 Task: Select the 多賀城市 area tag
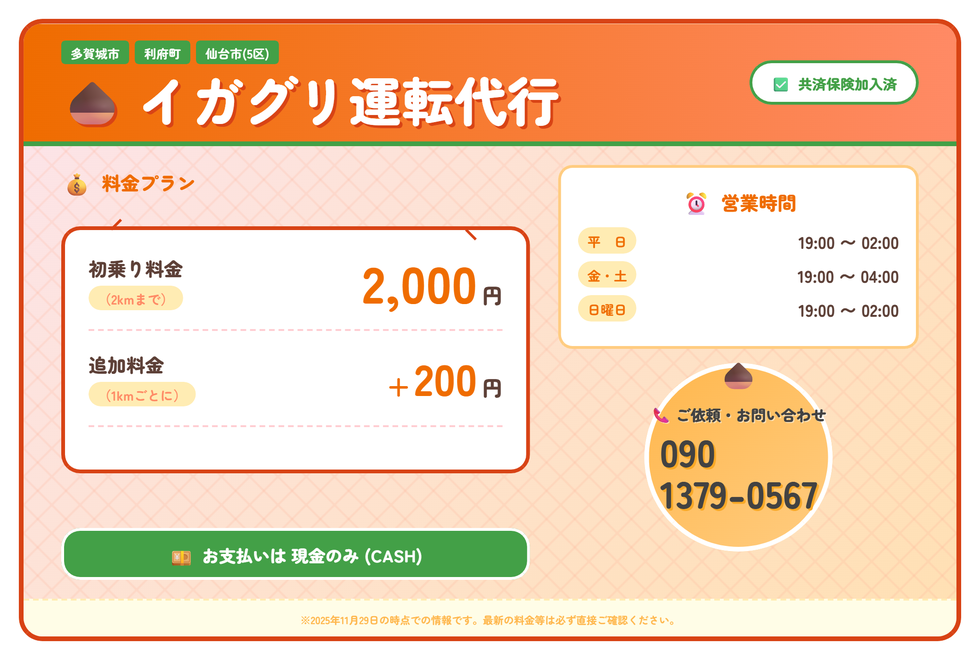pyautogui.click(x=95, y=53)
